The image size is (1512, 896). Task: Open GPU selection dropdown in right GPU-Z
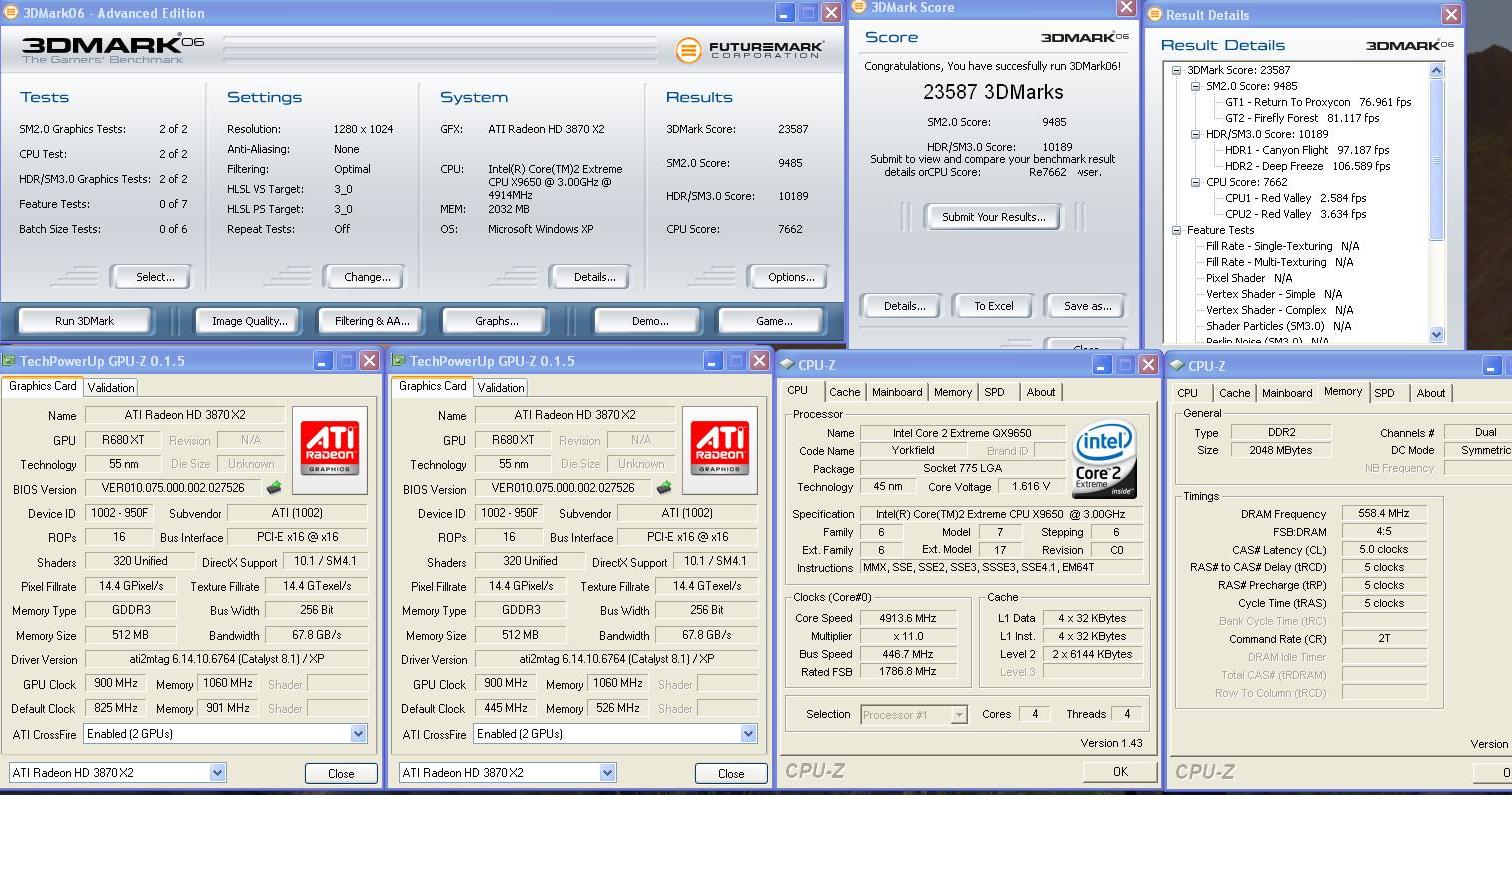(x=607, y=773)
